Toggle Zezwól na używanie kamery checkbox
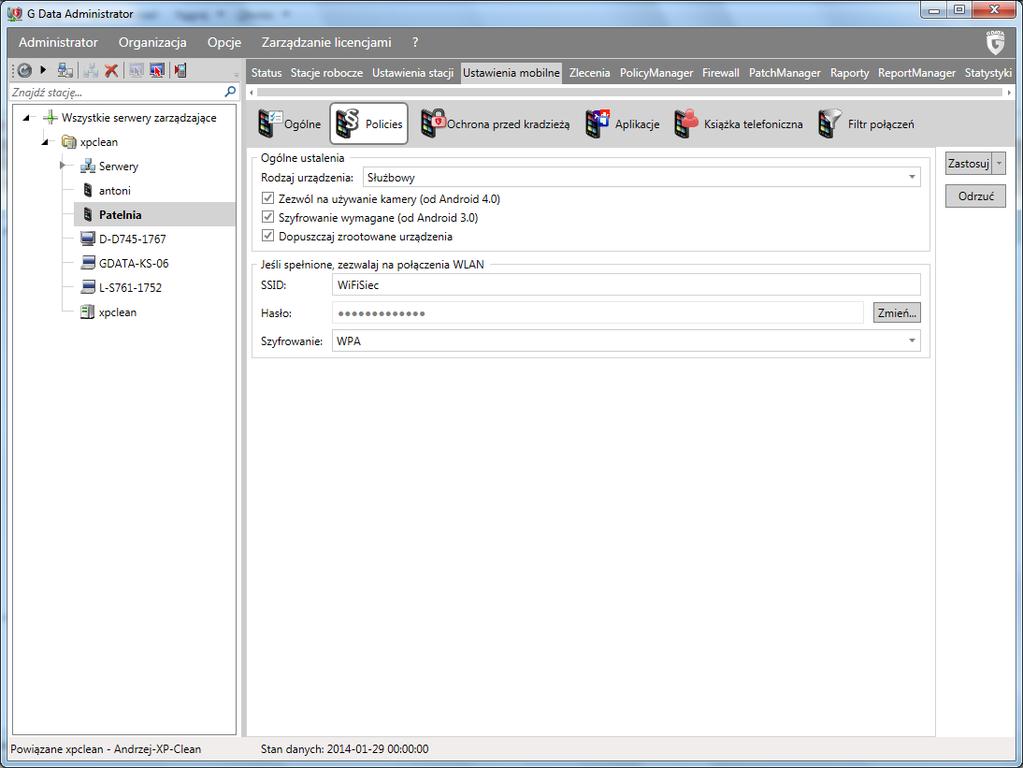This screenshot has width=1023, height=768. (267, 198)
